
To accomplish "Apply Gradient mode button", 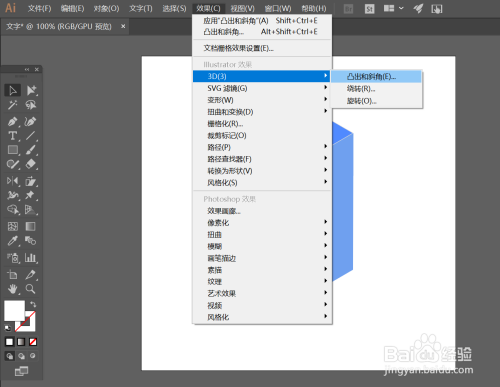I will pyautogui.click(x=21, y=342).
